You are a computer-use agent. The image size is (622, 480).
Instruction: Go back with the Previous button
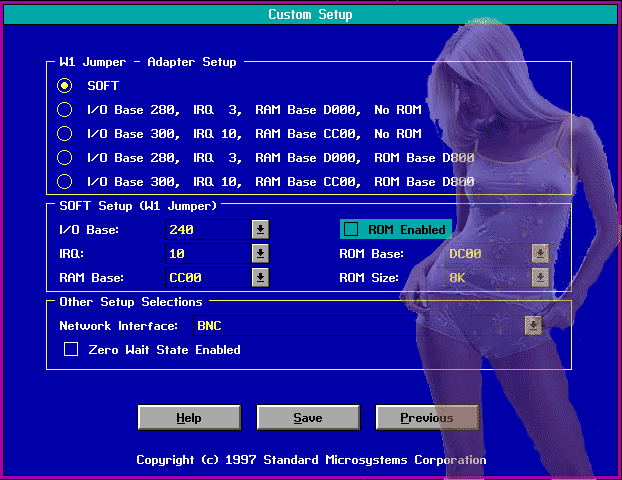click(x=427, y=418)
